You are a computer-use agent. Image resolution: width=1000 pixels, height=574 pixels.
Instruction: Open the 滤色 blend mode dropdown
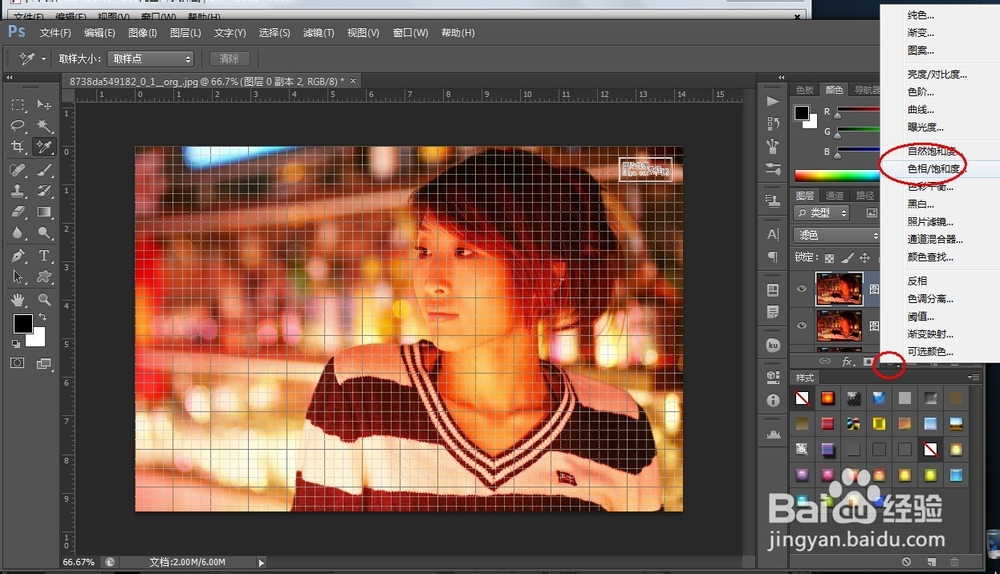tap(837, 235)
